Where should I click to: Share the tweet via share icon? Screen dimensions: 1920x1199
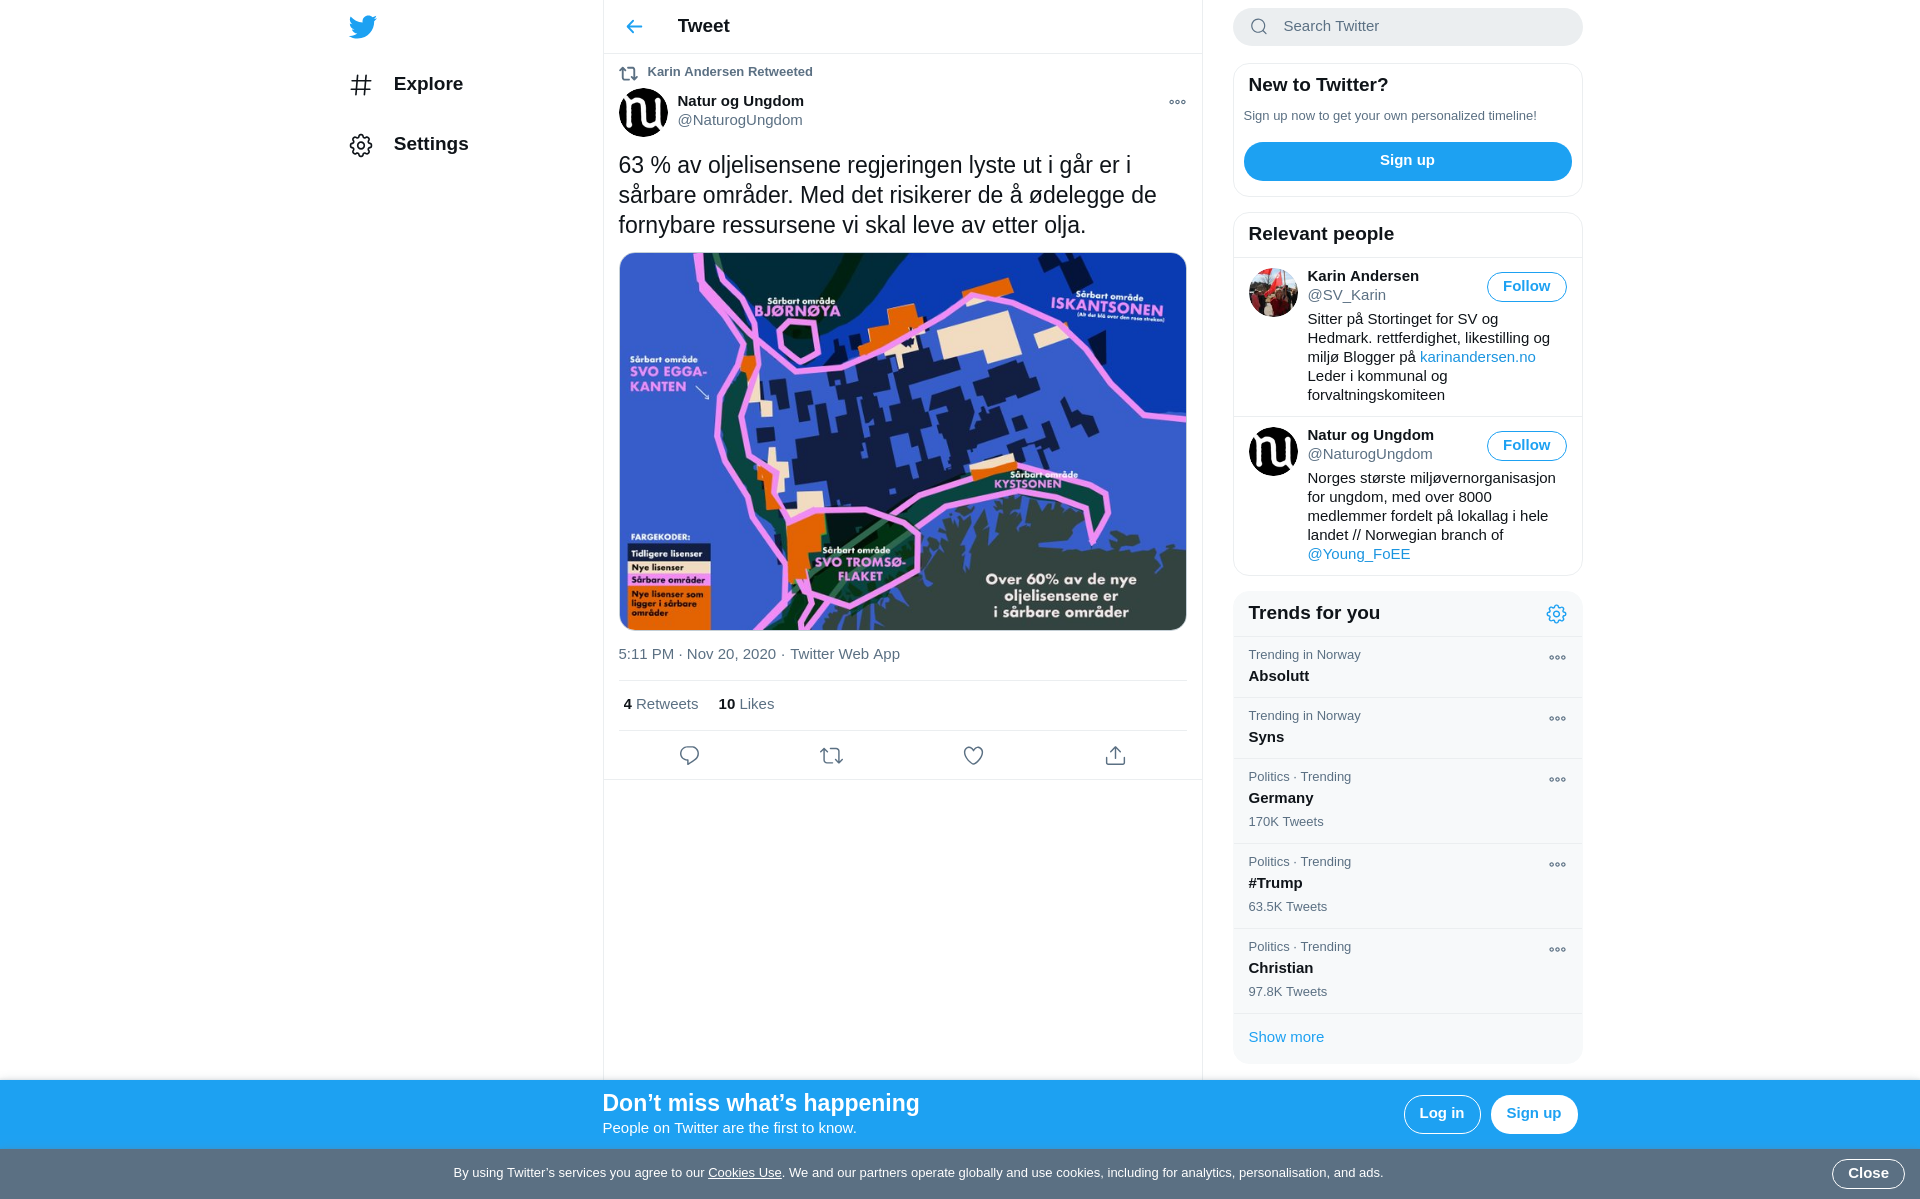[1115, 756]
